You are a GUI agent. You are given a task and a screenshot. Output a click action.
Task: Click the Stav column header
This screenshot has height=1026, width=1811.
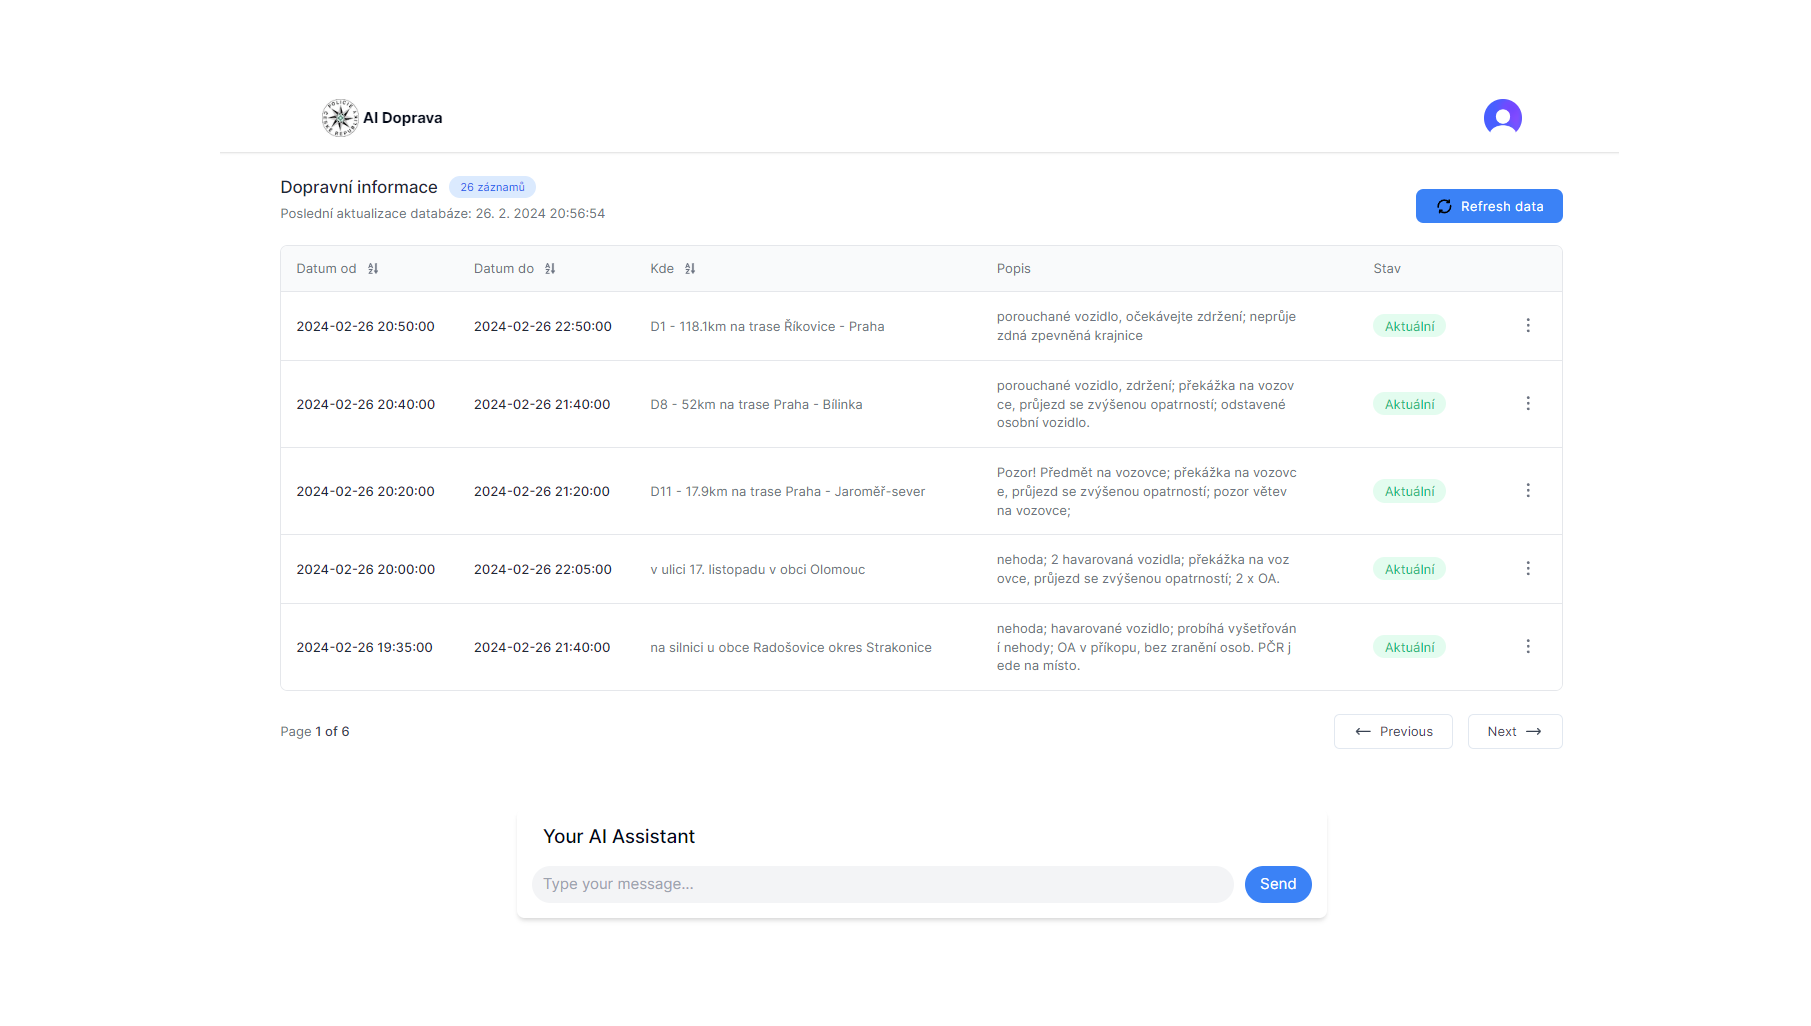tap(1386, 269)
